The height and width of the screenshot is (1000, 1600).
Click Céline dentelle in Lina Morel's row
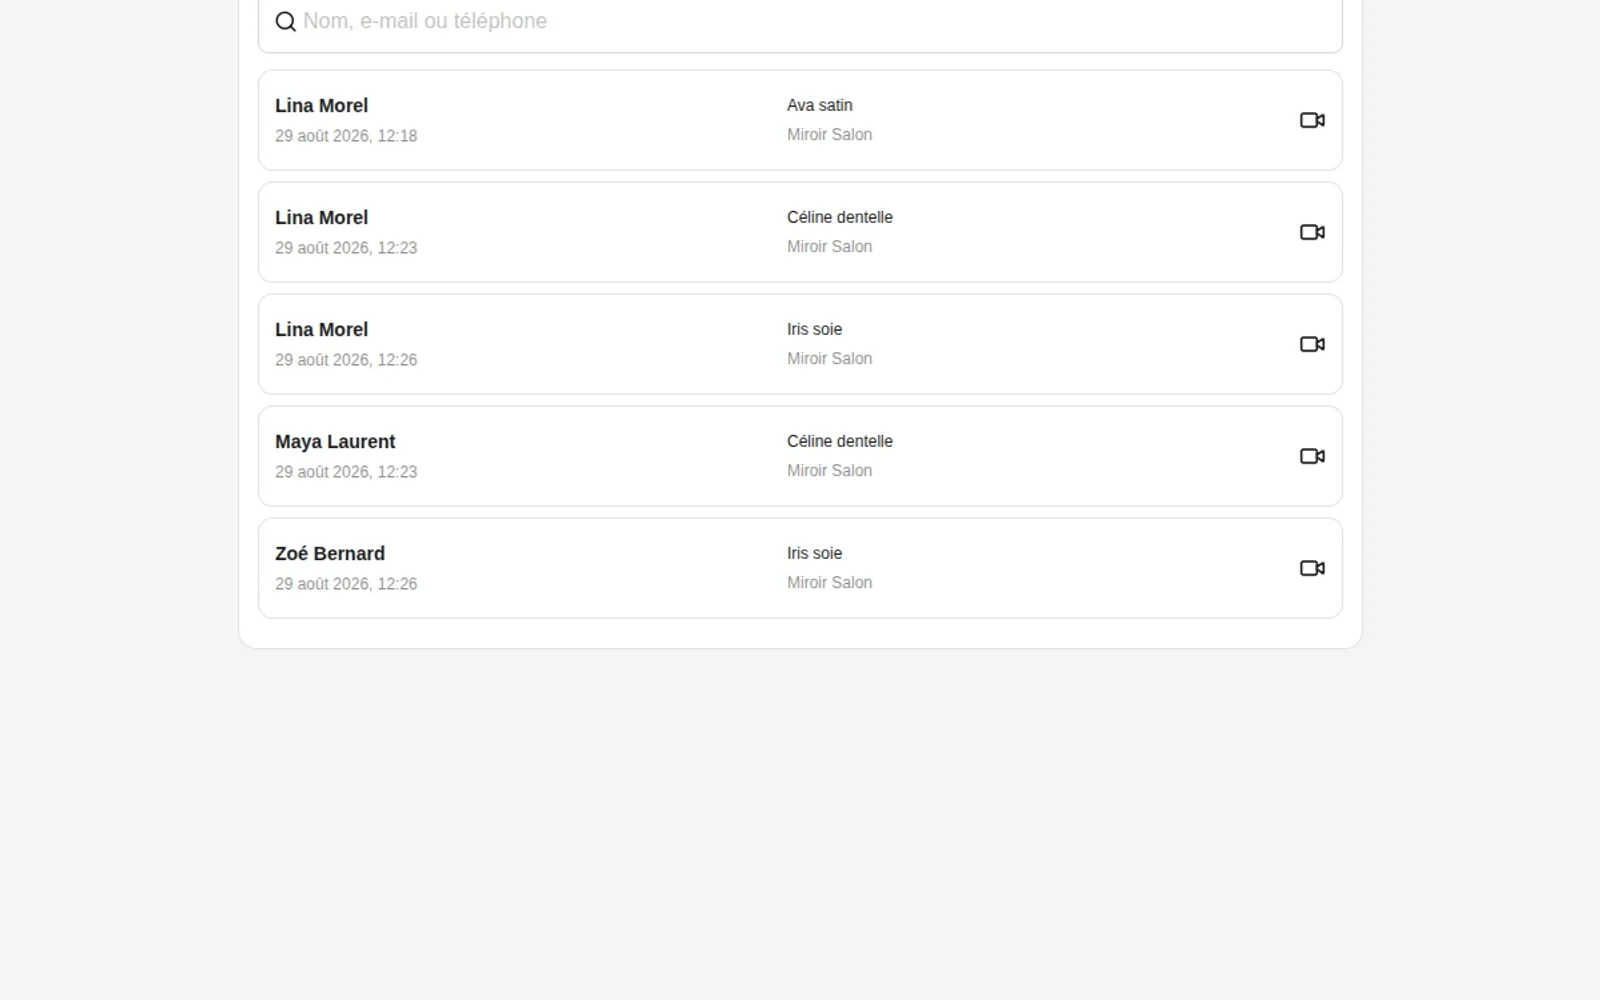pos(840,217)
